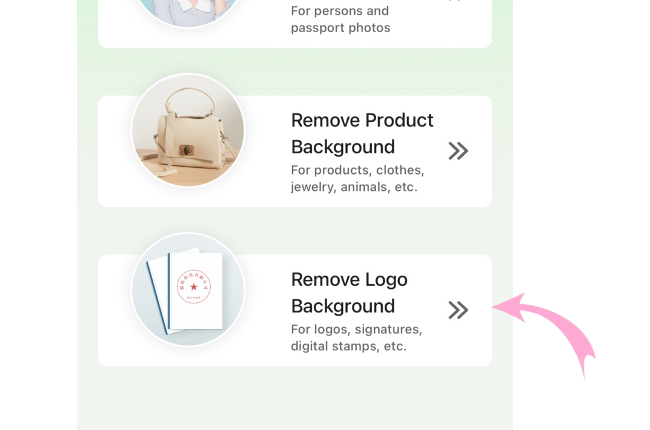Click the pink curved arrow annotation
The image size is (650, 430).
point(545,334)
